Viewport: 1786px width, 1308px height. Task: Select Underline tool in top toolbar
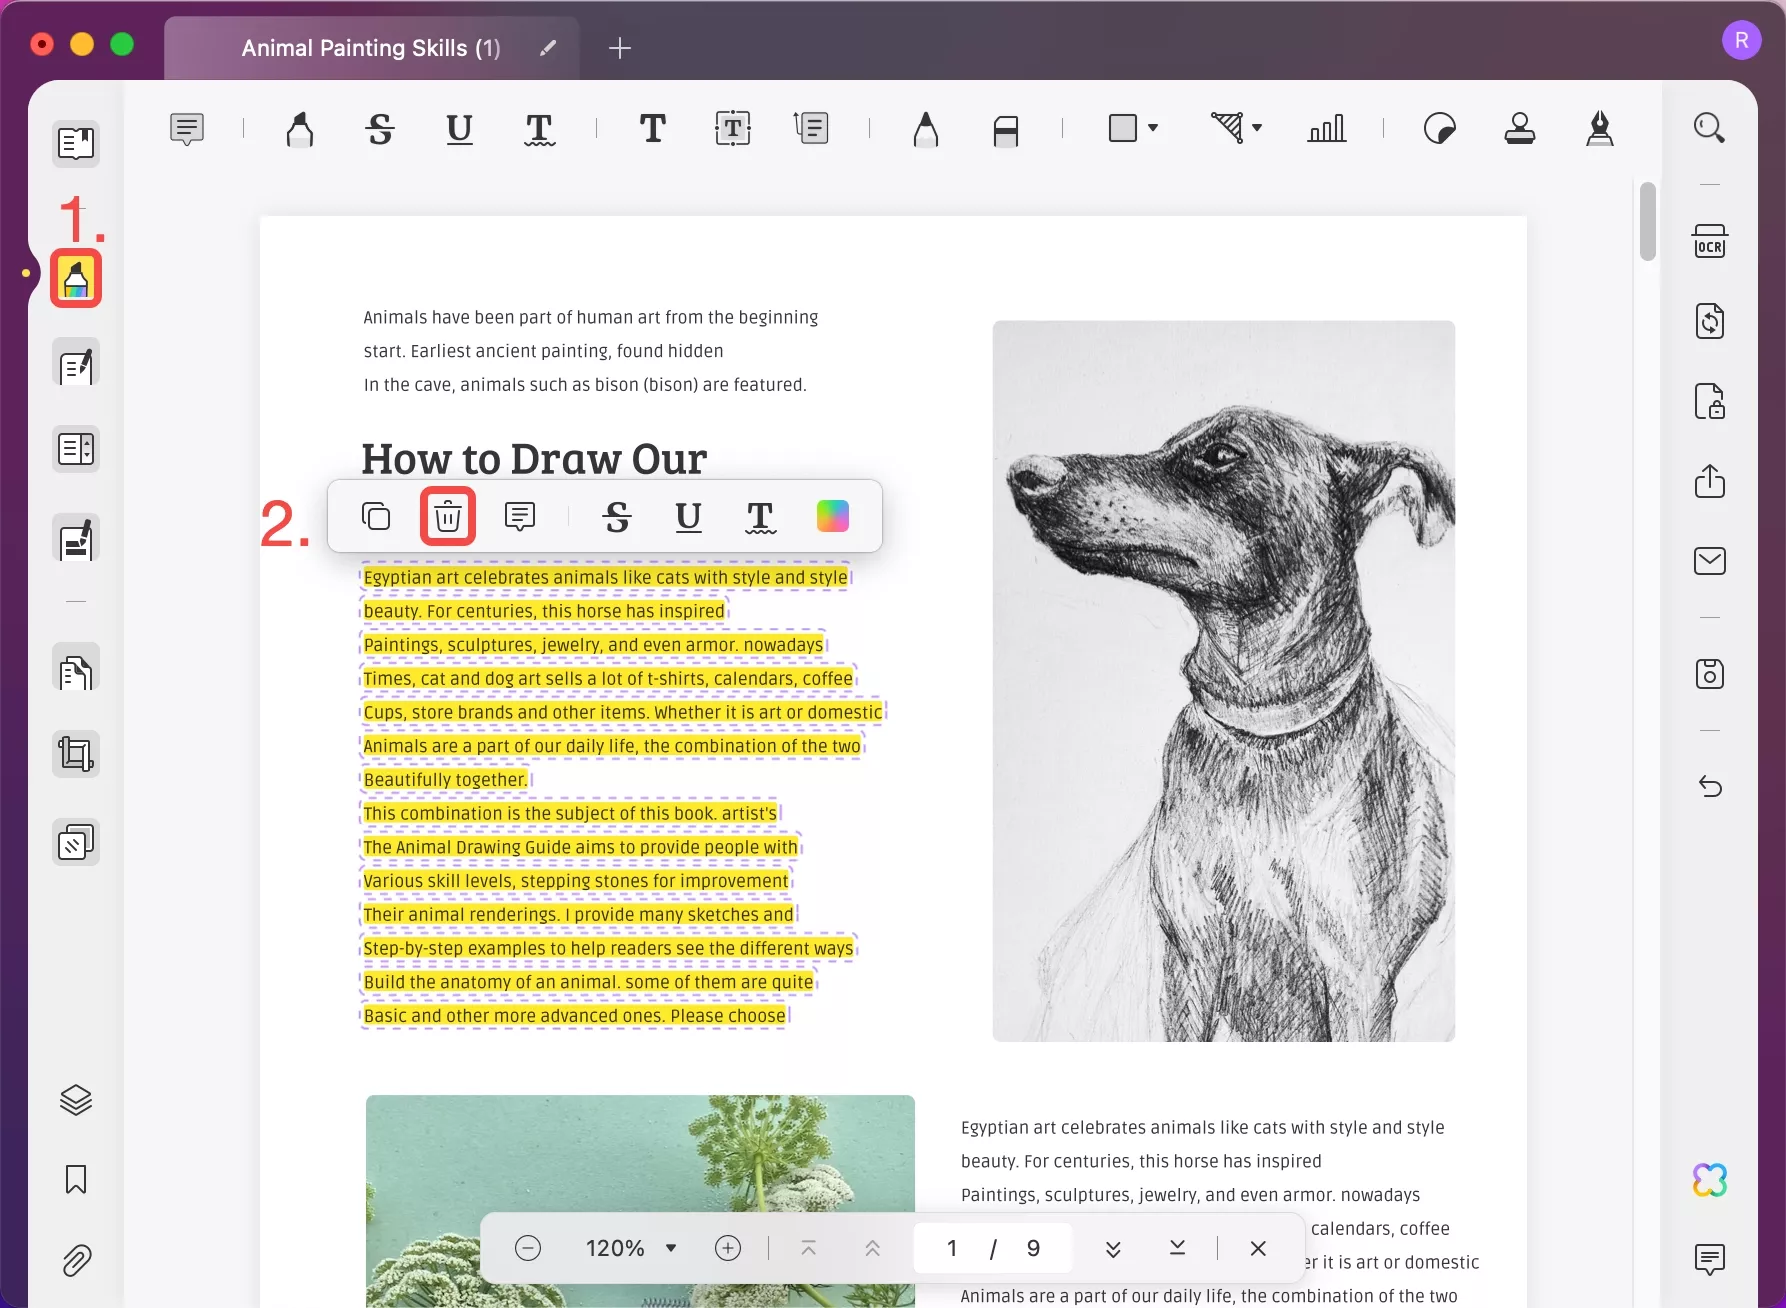459,129
